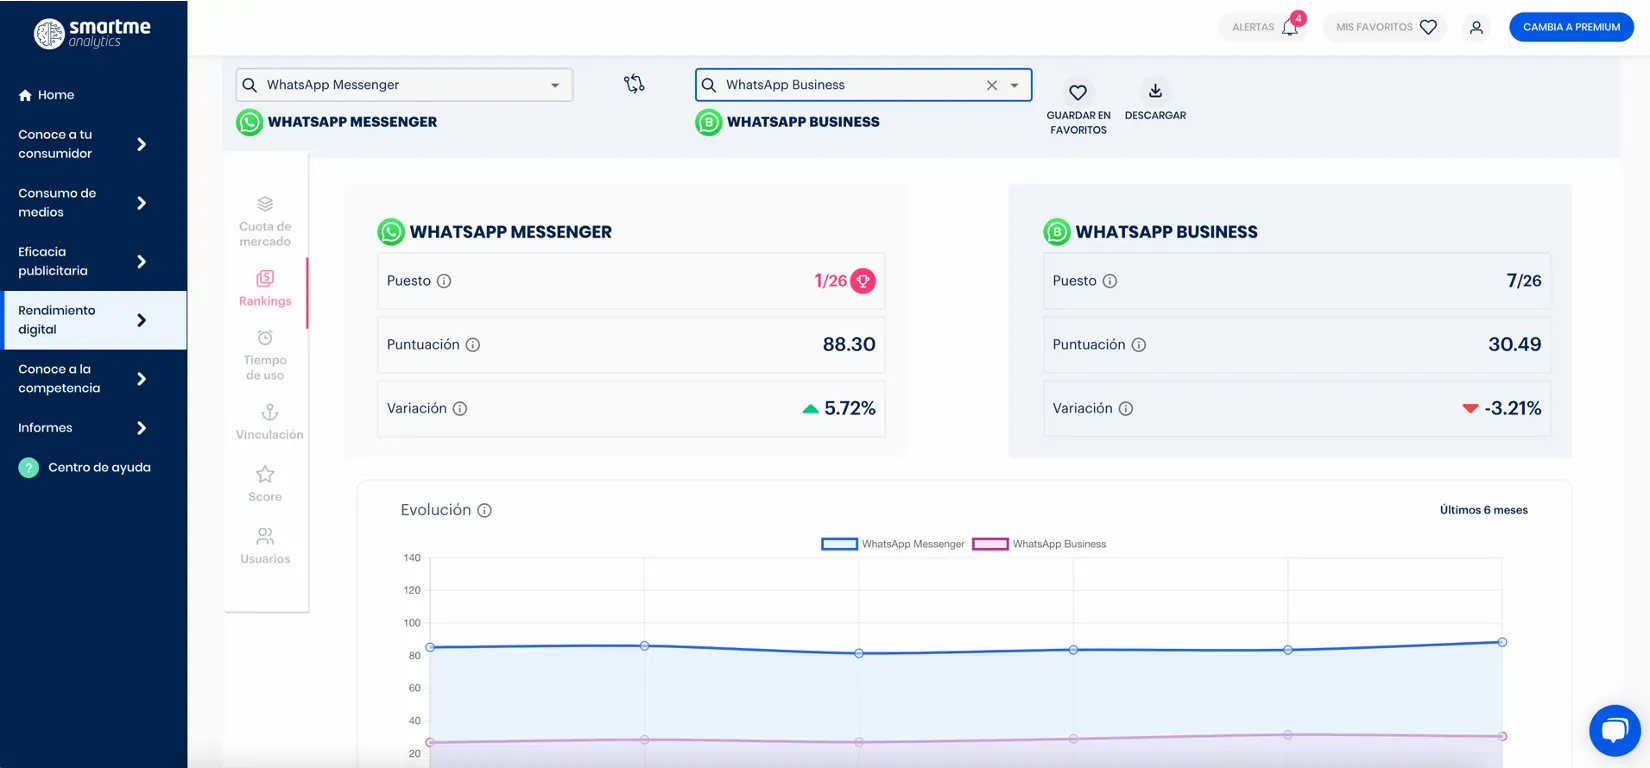Click the WhatsApp Messenger search field
The width and height of the screenshot is (1650, 768).
click(x=404, y=85)
